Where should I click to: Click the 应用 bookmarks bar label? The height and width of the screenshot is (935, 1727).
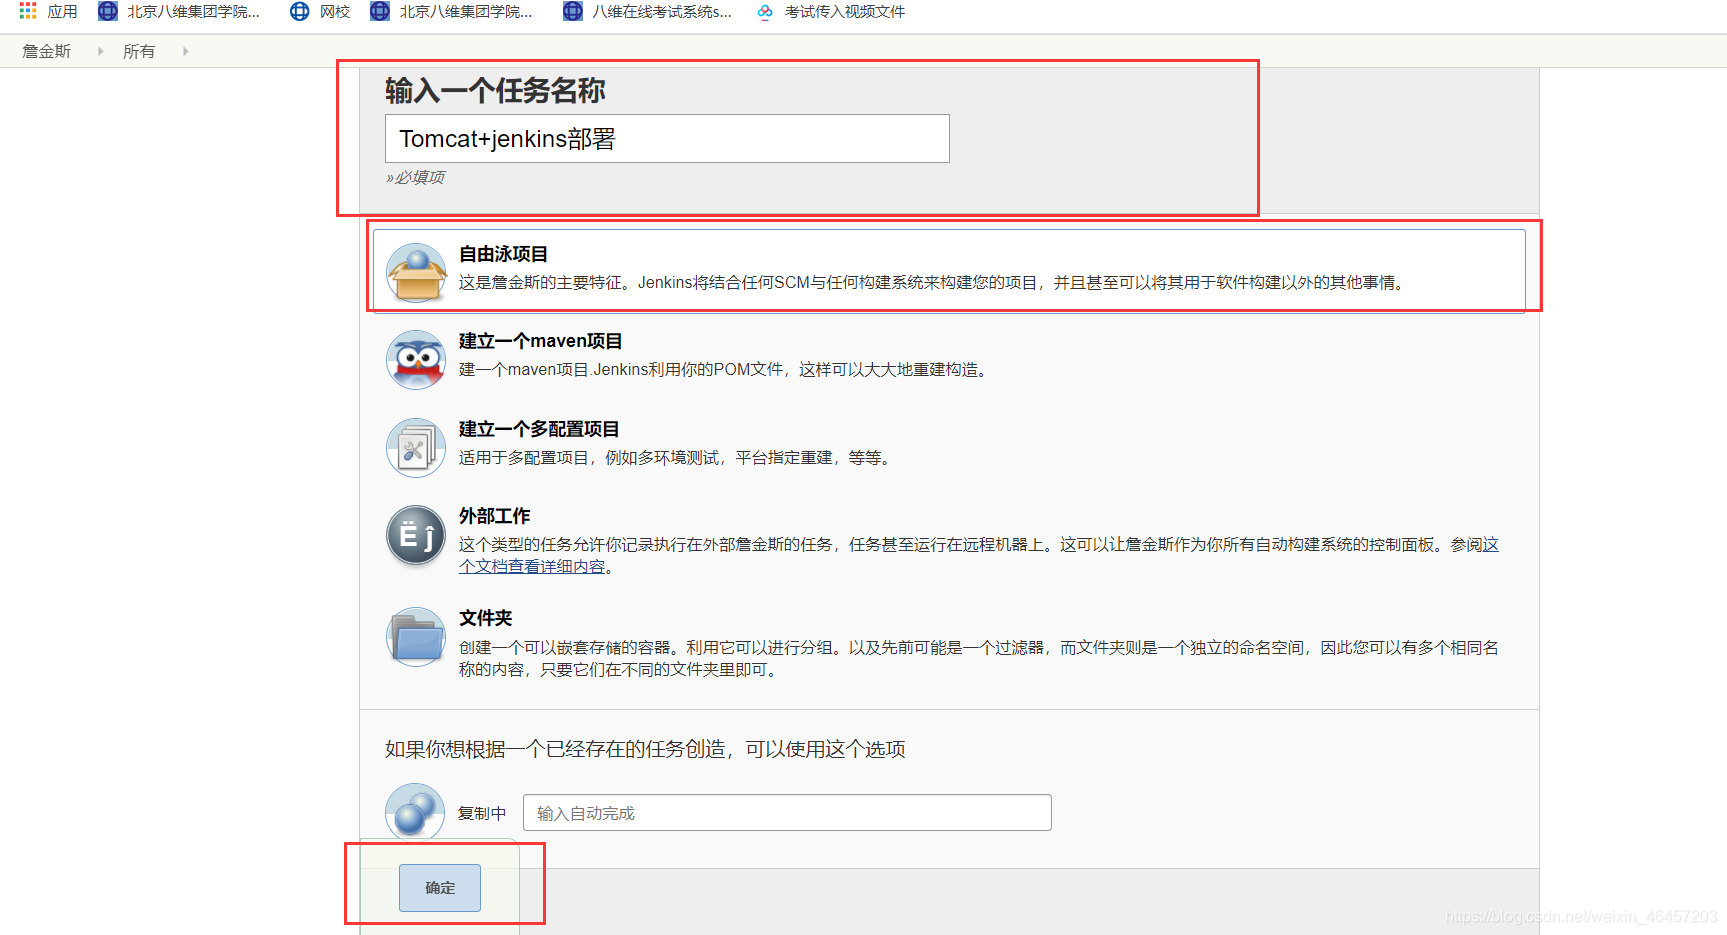pyautogui.click(x=62, y=11)
